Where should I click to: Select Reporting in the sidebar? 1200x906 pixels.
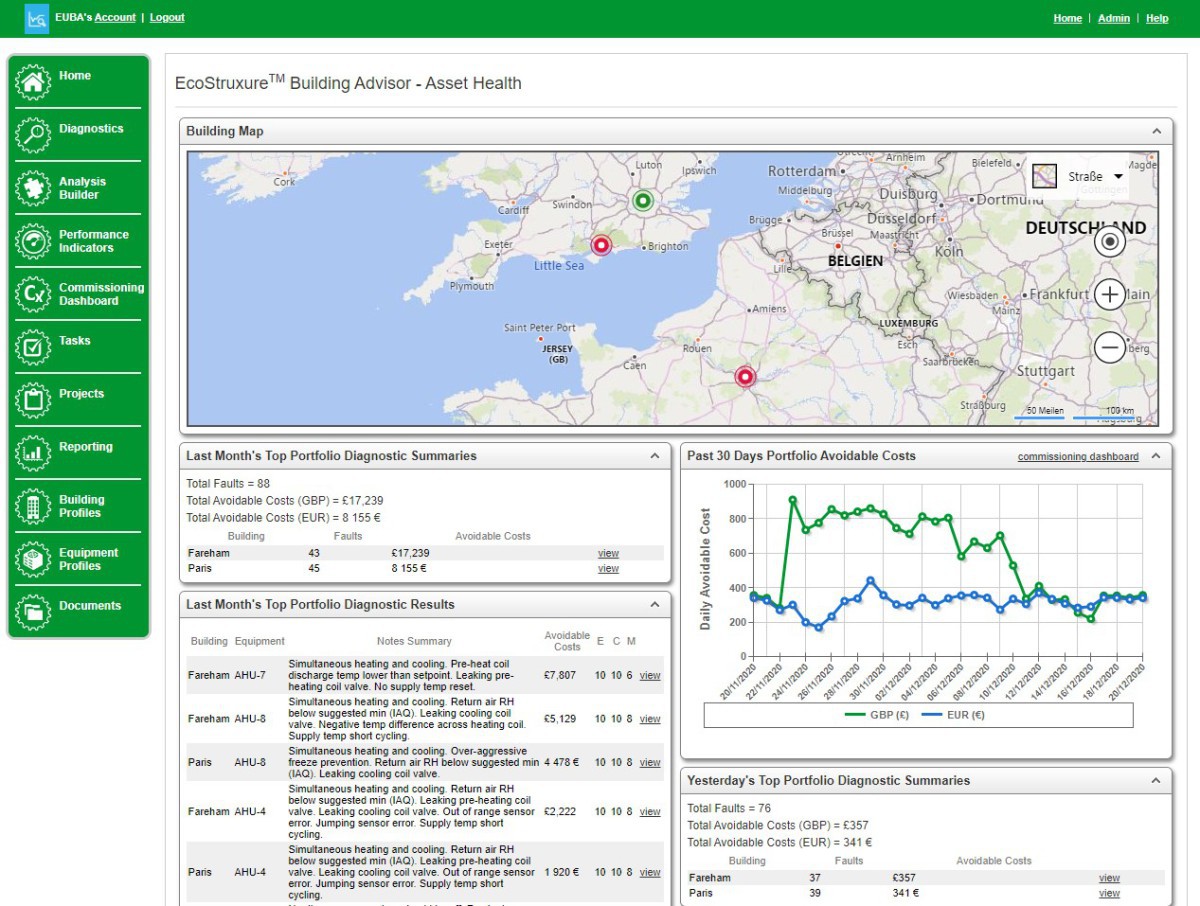coord(86,447)
